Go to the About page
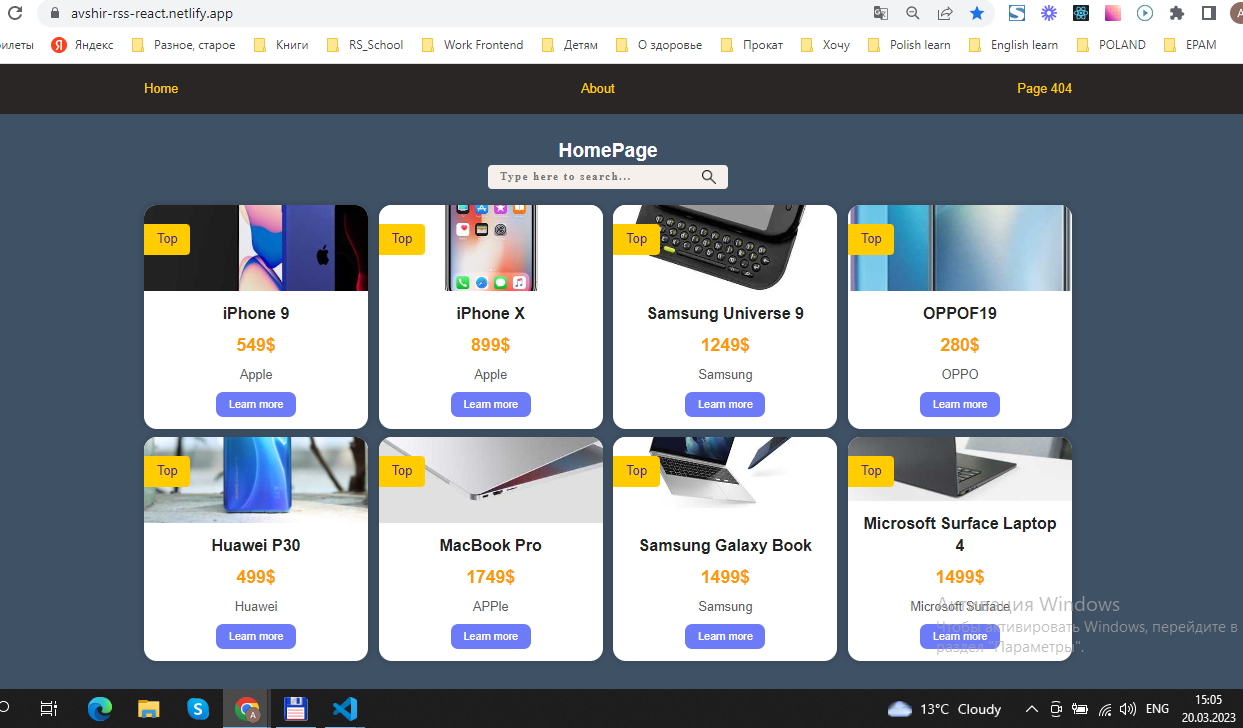This screenshot has width=1243, height=728. pyautogui.click(x=598, y=88)
